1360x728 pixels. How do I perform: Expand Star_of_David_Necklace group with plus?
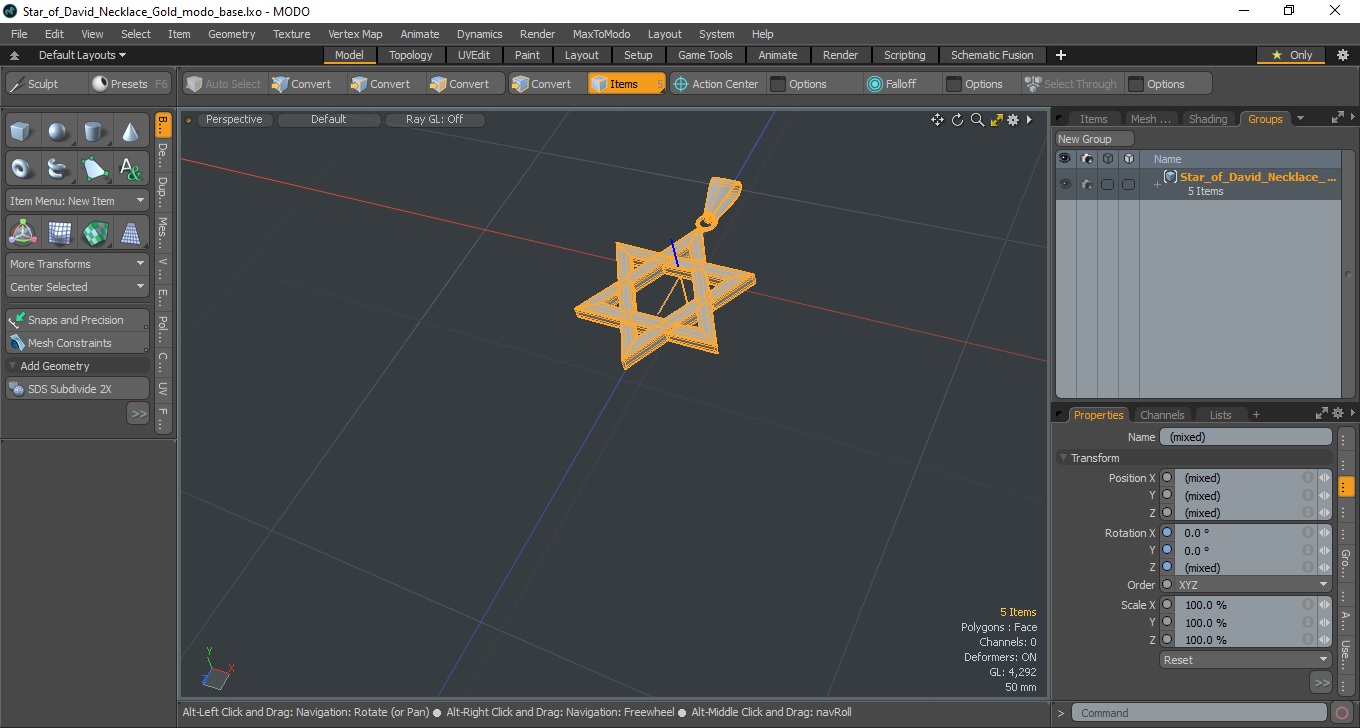point(1157,185)
